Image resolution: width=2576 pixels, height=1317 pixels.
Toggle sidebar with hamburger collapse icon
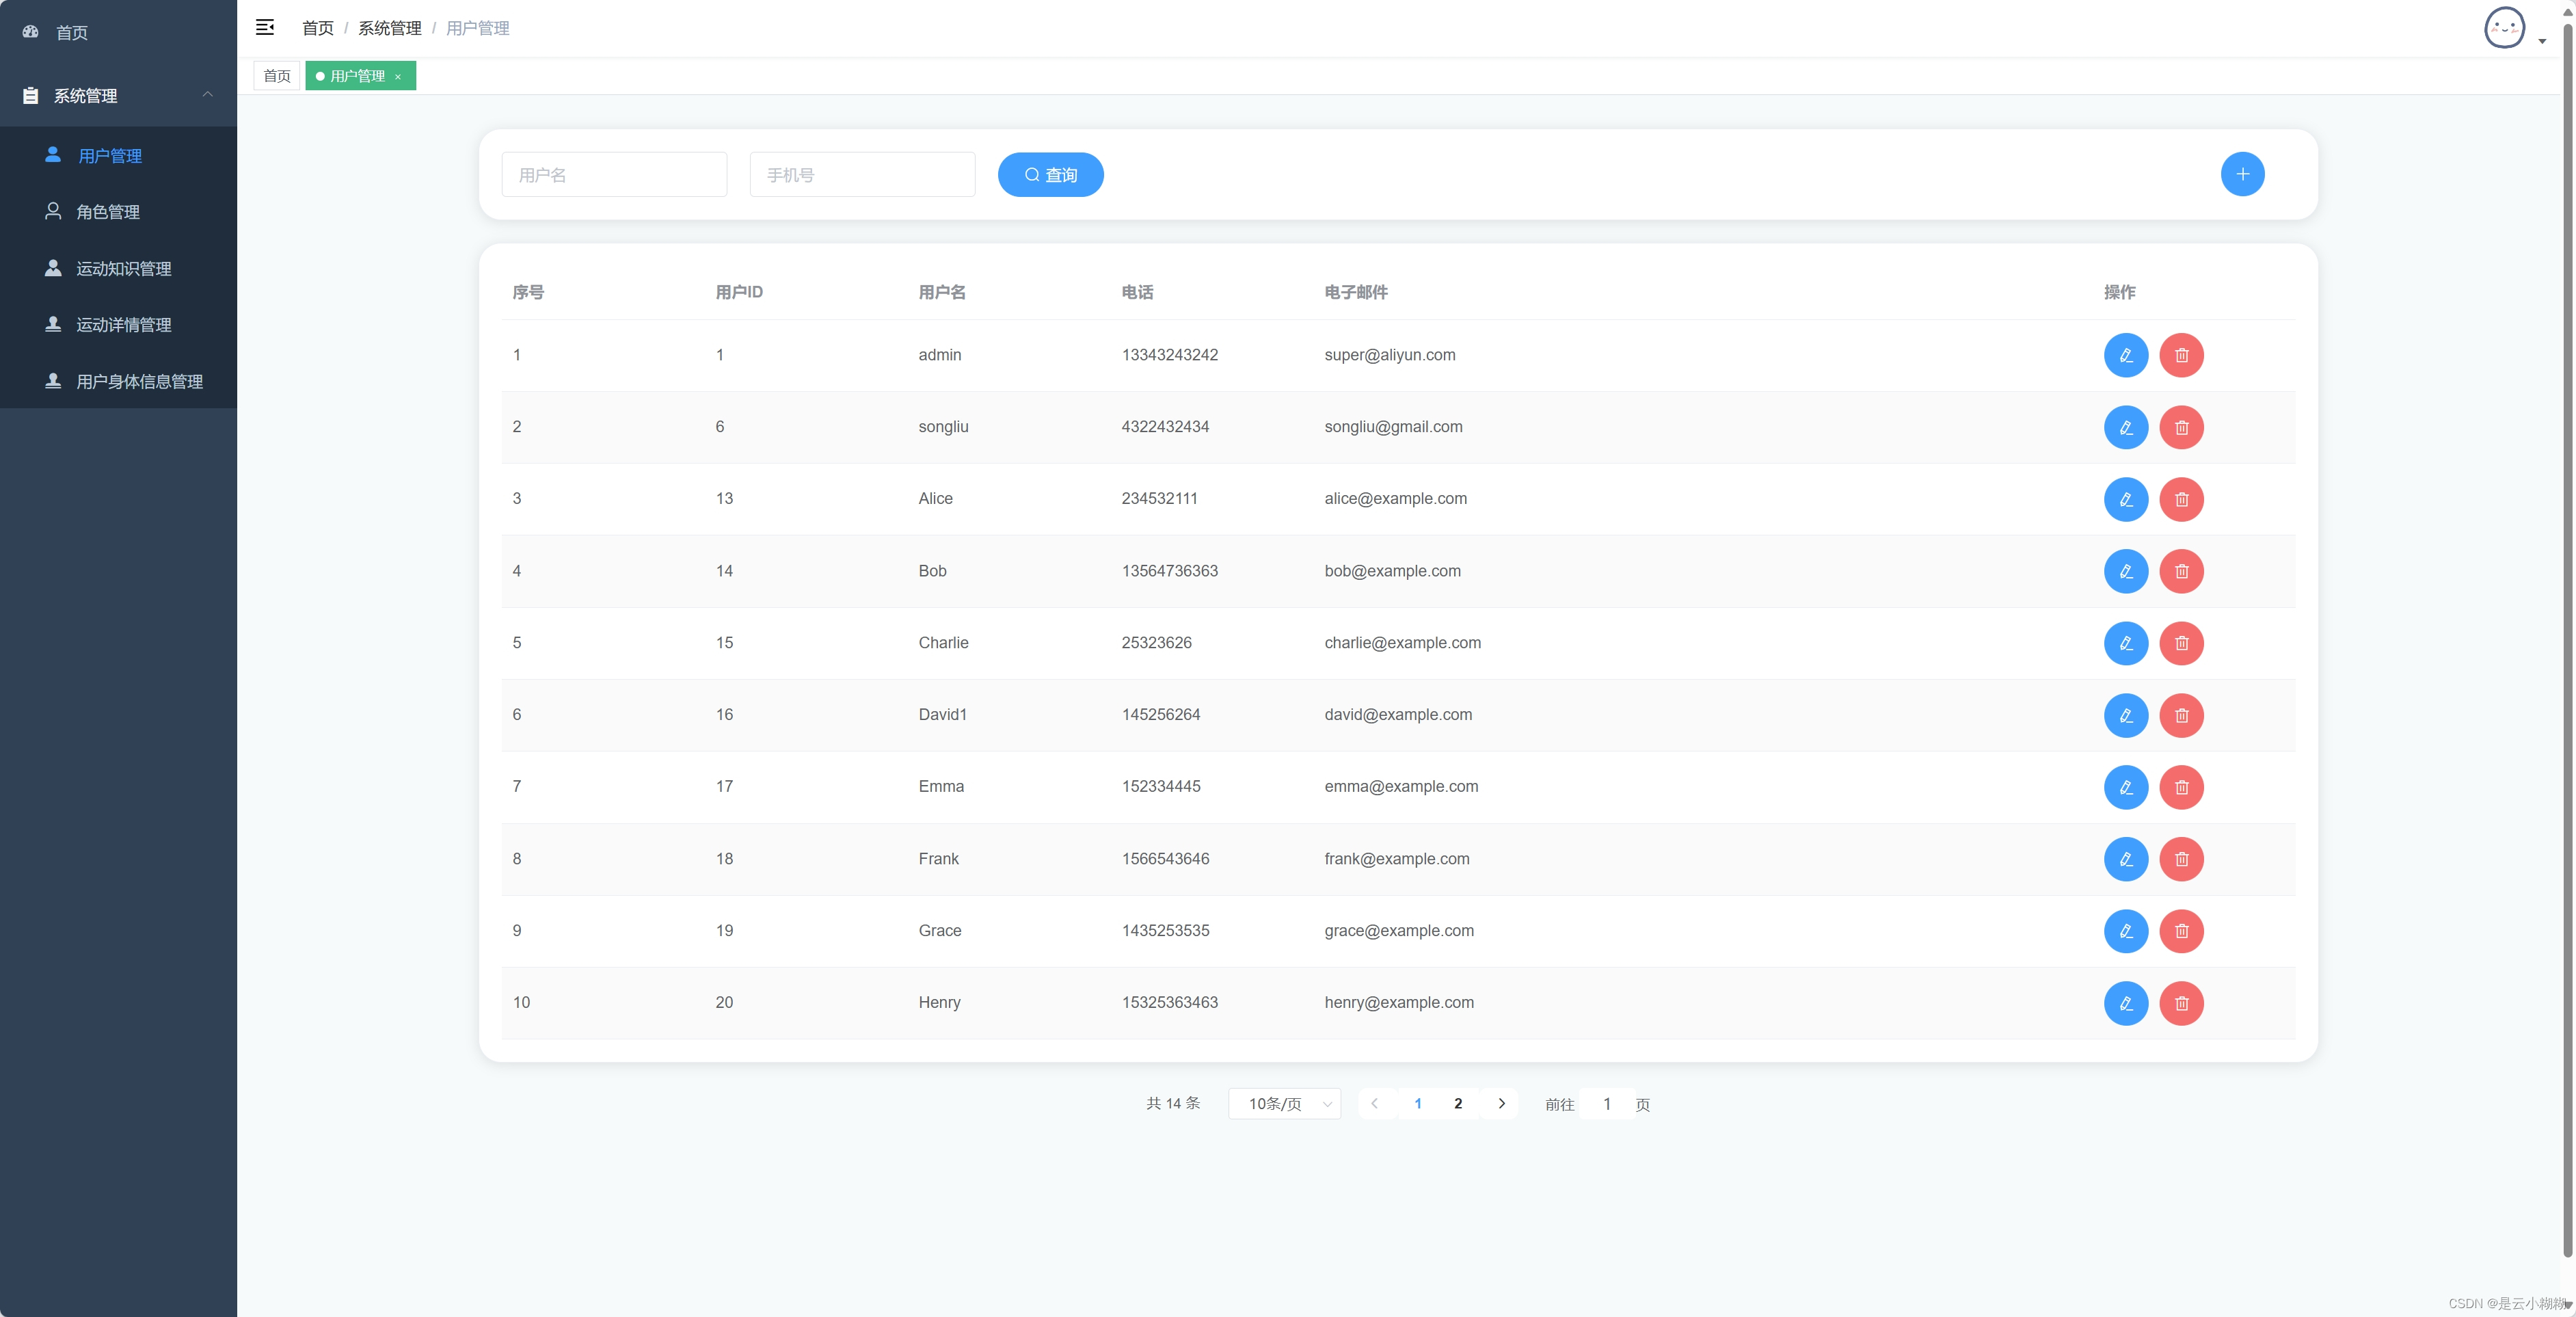click(x=265, y=28)
